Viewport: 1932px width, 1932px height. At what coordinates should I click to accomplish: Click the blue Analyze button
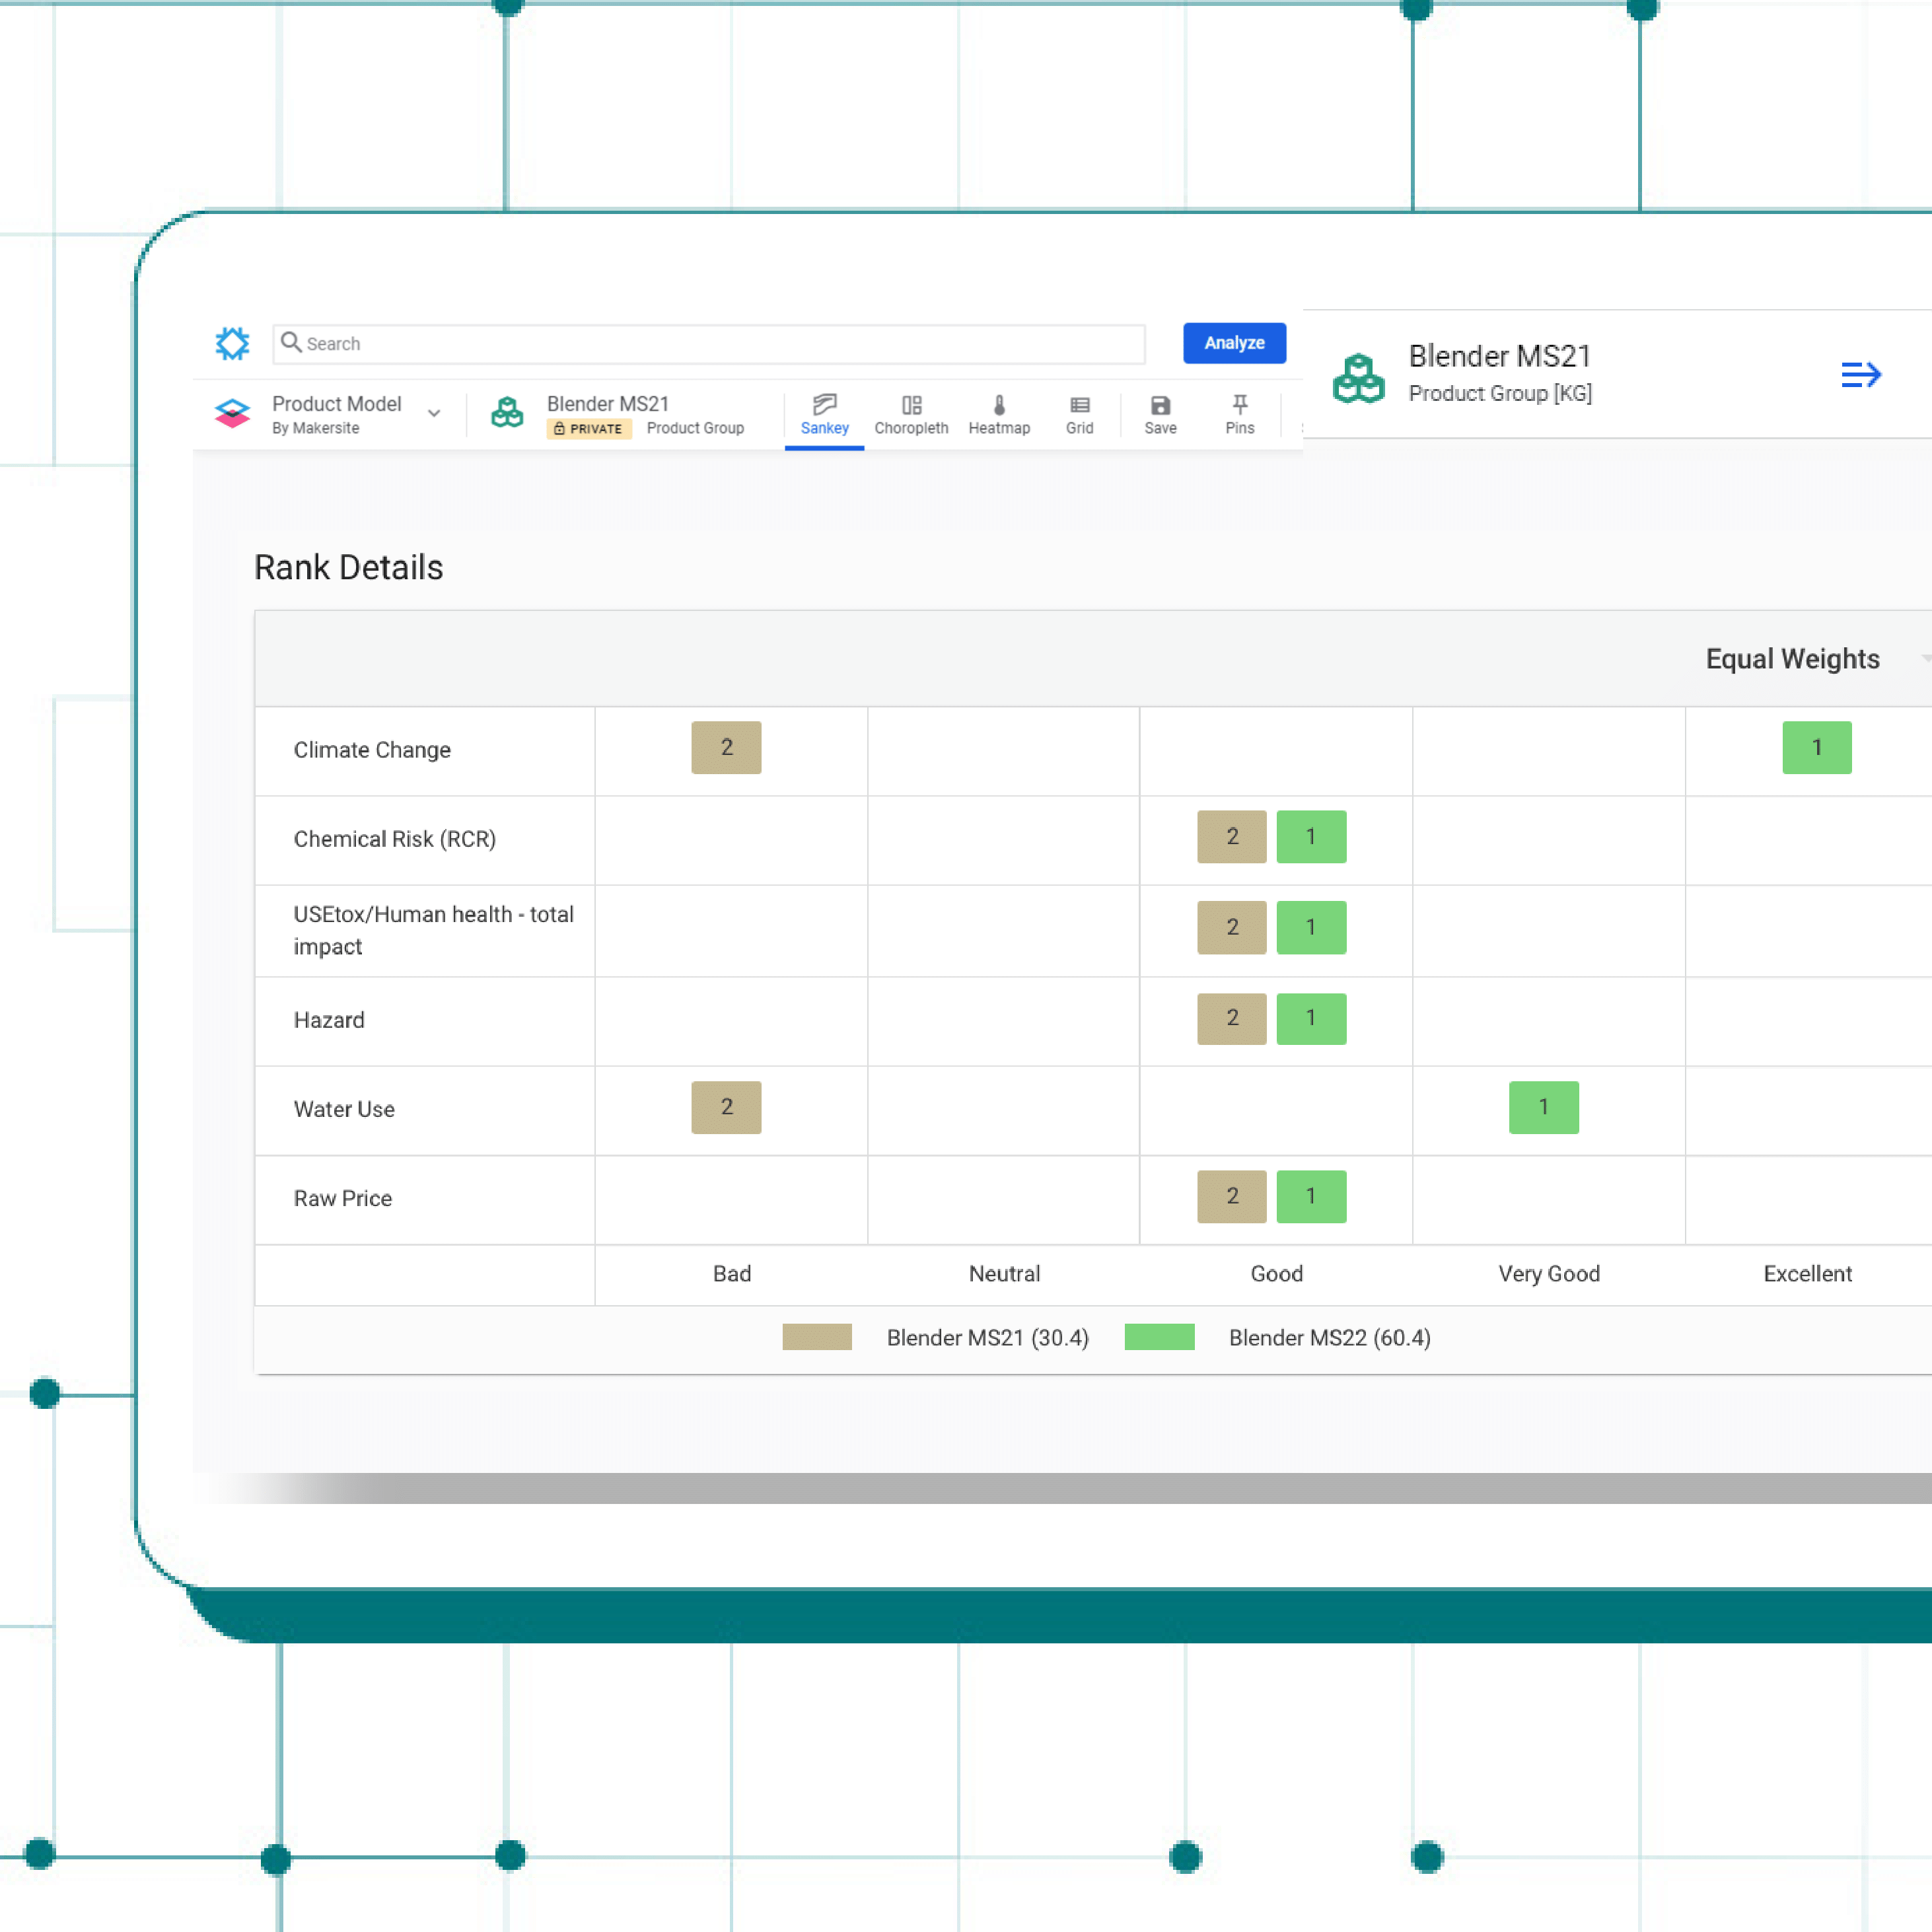pyautogui.click(x=1234, y=343)
